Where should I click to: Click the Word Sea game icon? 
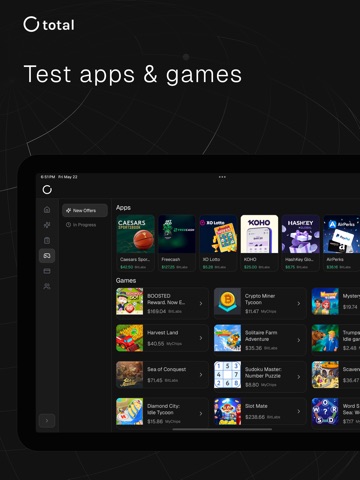[x=325, y=411]
